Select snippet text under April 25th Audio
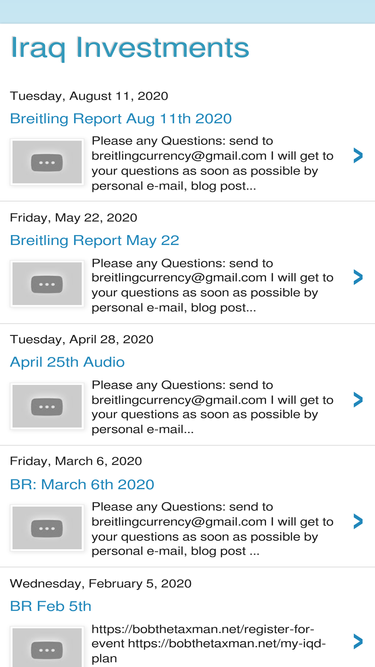This screenshot has height=667, width=375. coord(213,407)
